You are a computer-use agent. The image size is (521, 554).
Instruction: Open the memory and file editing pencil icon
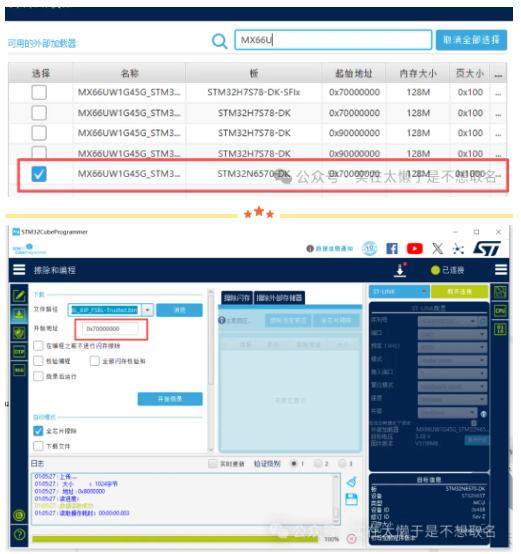19,295
